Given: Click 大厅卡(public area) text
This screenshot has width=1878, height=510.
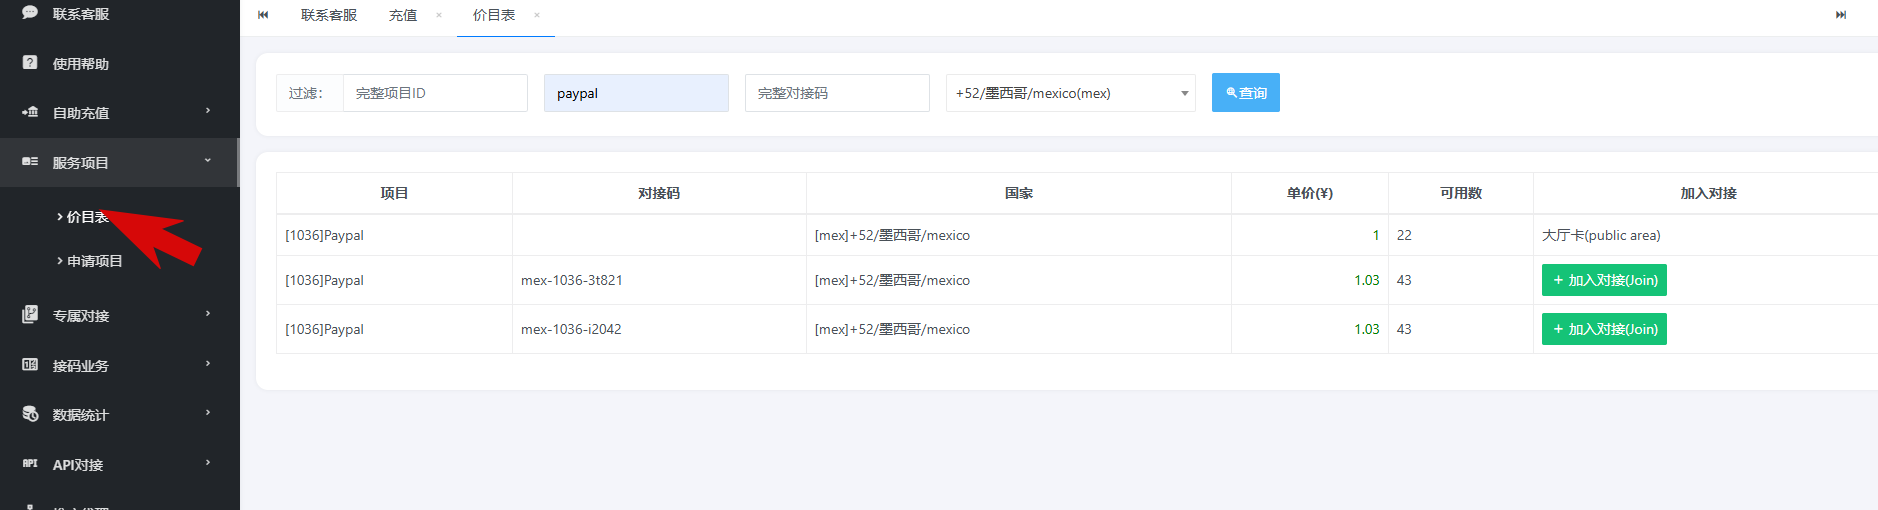Looking at the screenshot, I should 1601,235.
